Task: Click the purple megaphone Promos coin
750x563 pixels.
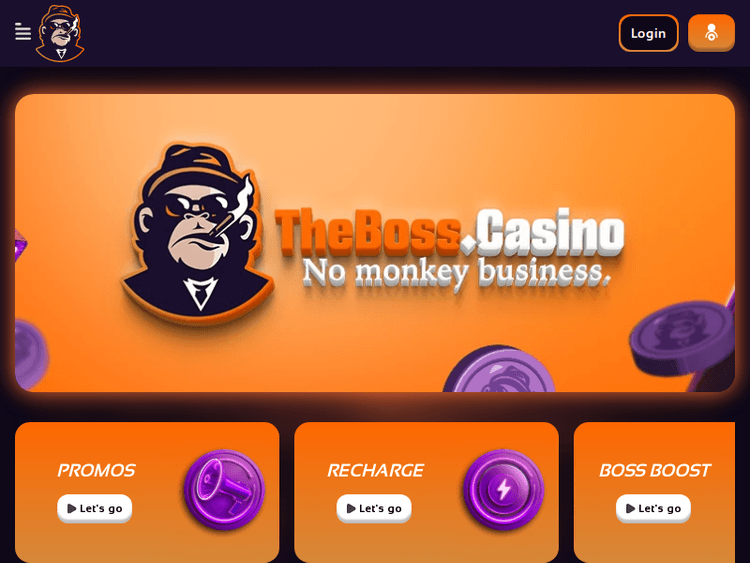Action: (224, 489)
